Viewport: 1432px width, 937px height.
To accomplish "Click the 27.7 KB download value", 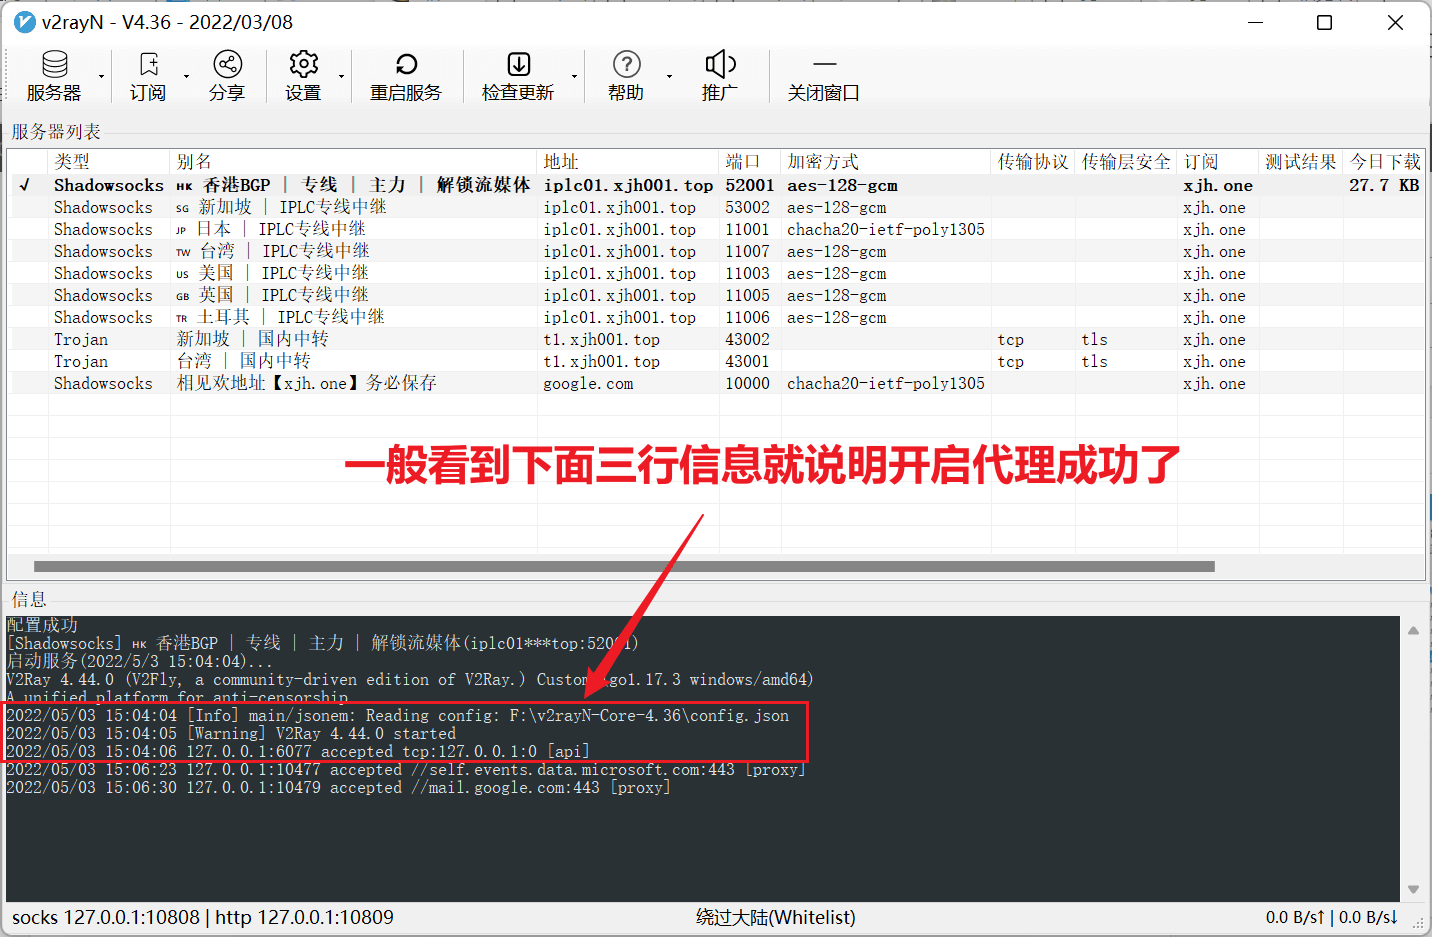I will [x=1384, y=185].
